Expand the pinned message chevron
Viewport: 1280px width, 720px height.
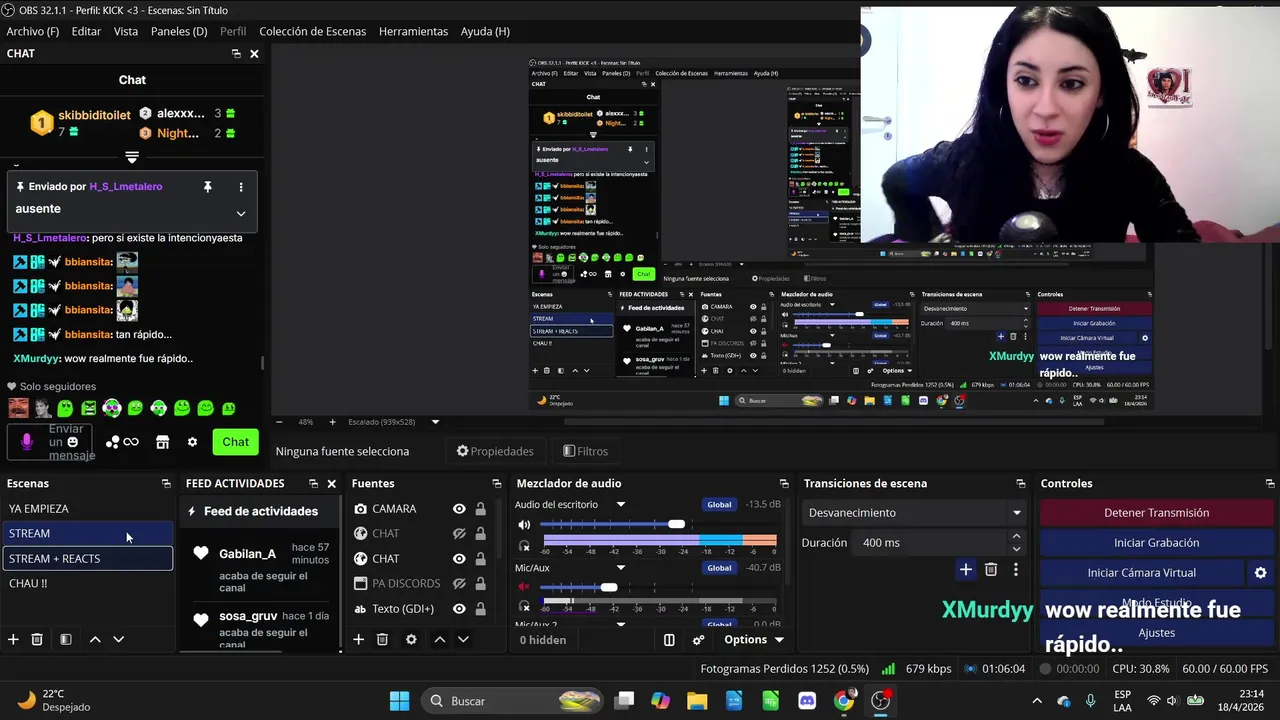[x=241, y=213]
